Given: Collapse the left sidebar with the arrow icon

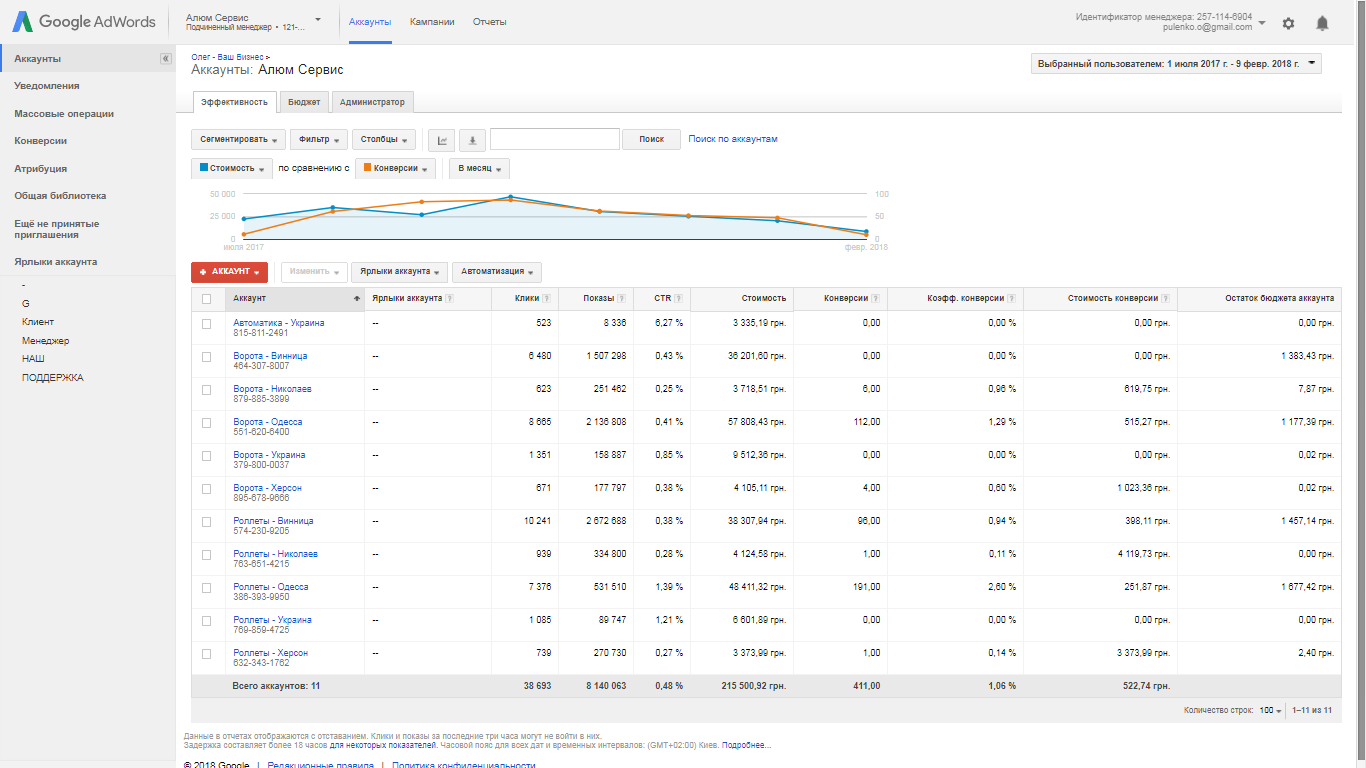Looking at the screenshot, I should (165, 59).
